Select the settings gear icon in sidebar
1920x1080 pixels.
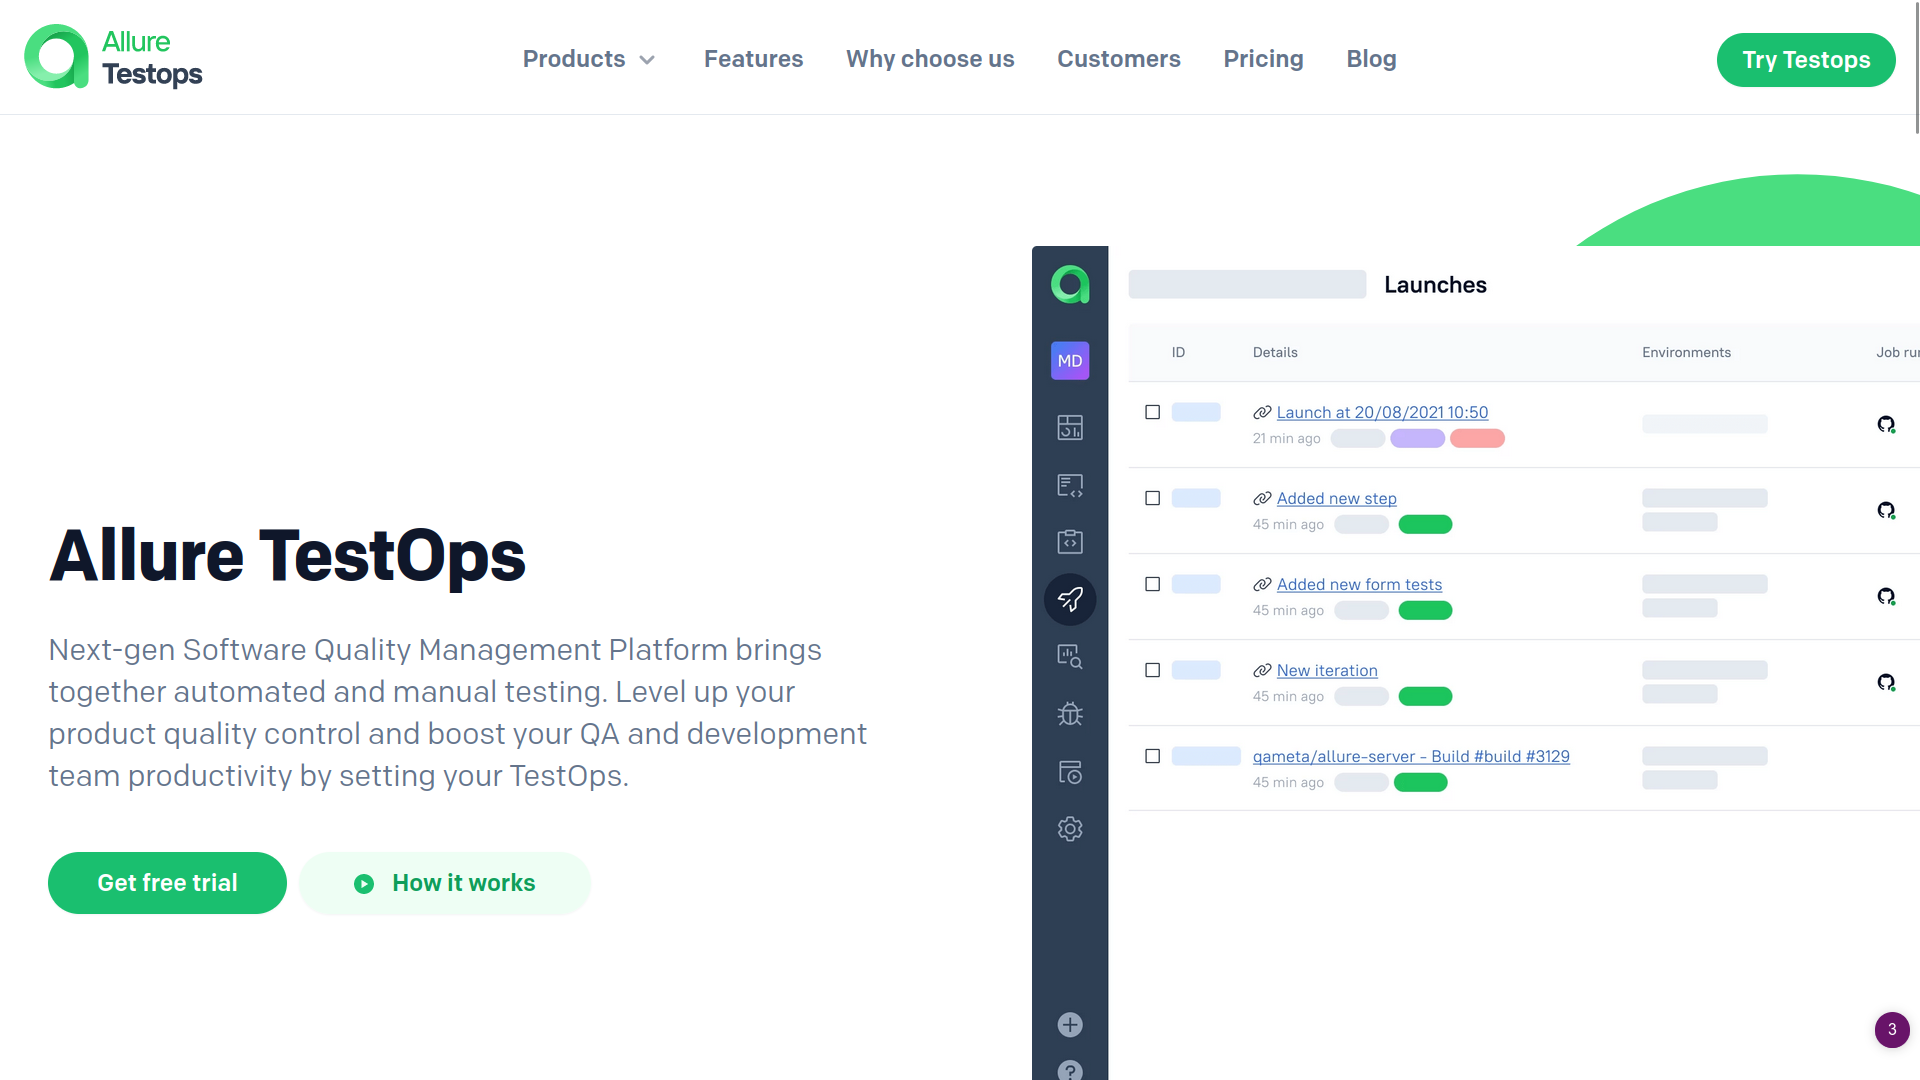[1069, 828]
